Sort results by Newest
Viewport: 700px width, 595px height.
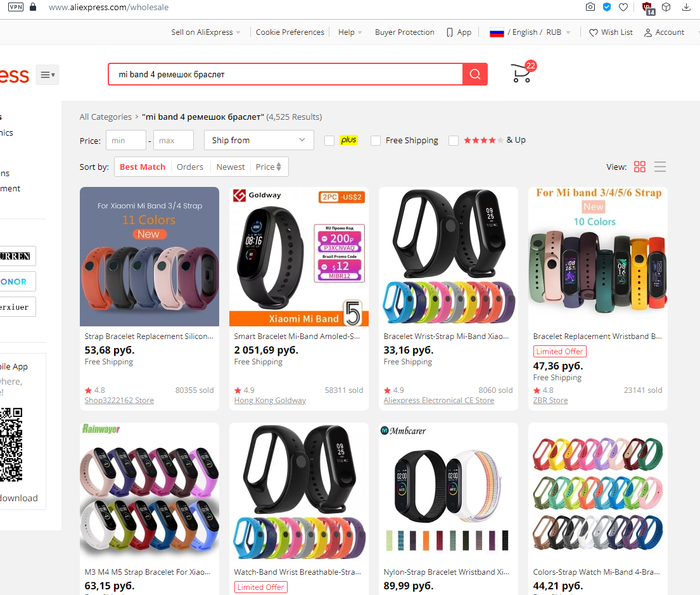coord(230,167)
